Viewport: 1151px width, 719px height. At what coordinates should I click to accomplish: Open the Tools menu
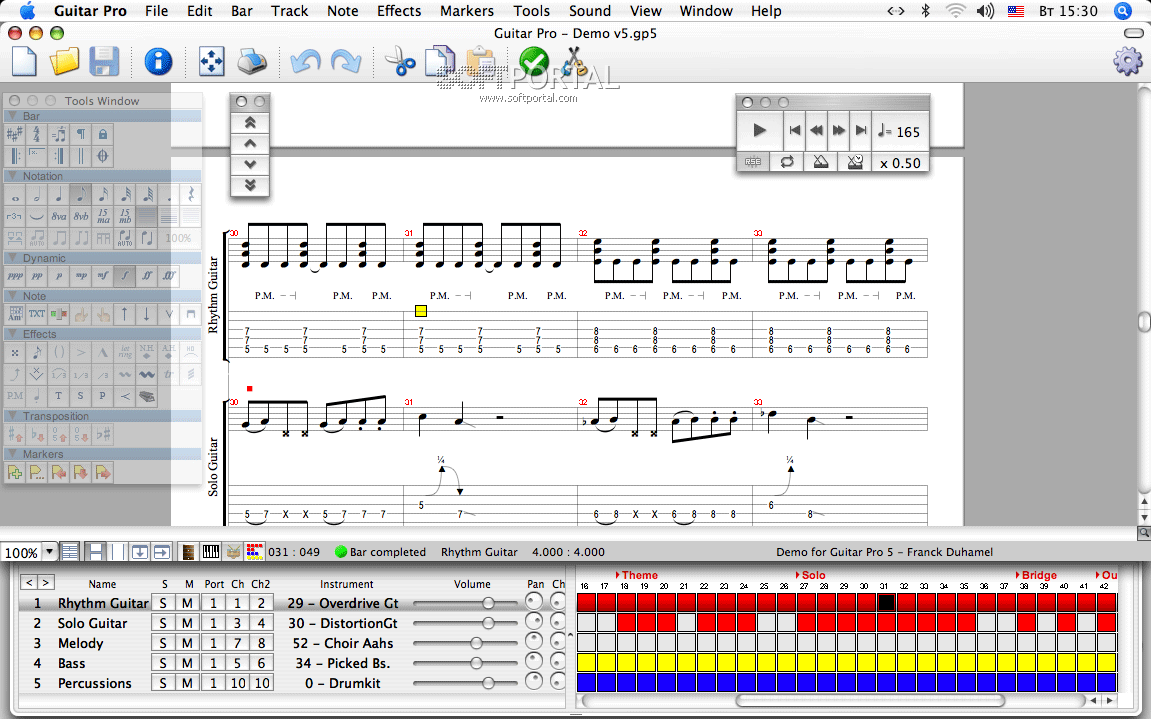(531, 11)
